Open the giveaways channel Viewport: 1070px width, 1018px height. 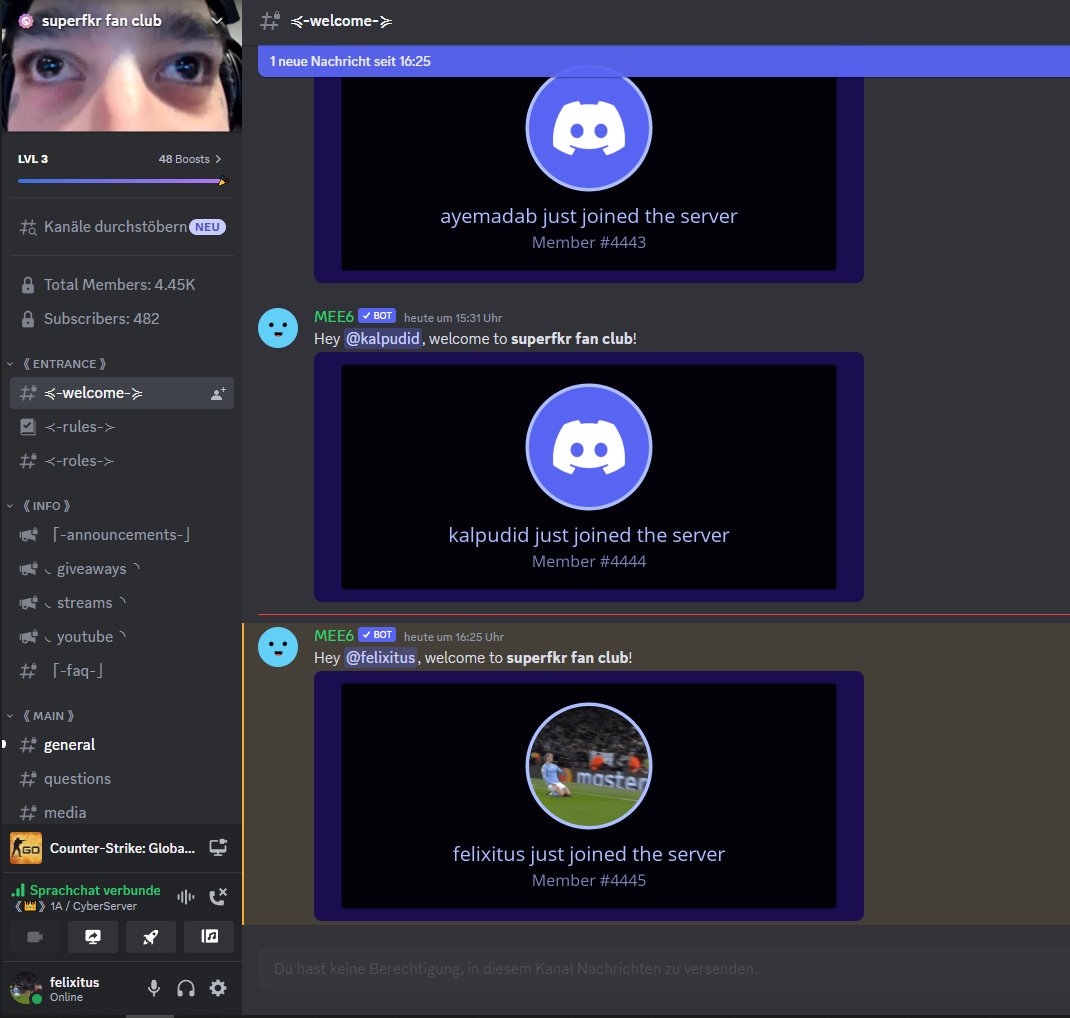coord(121,569)
